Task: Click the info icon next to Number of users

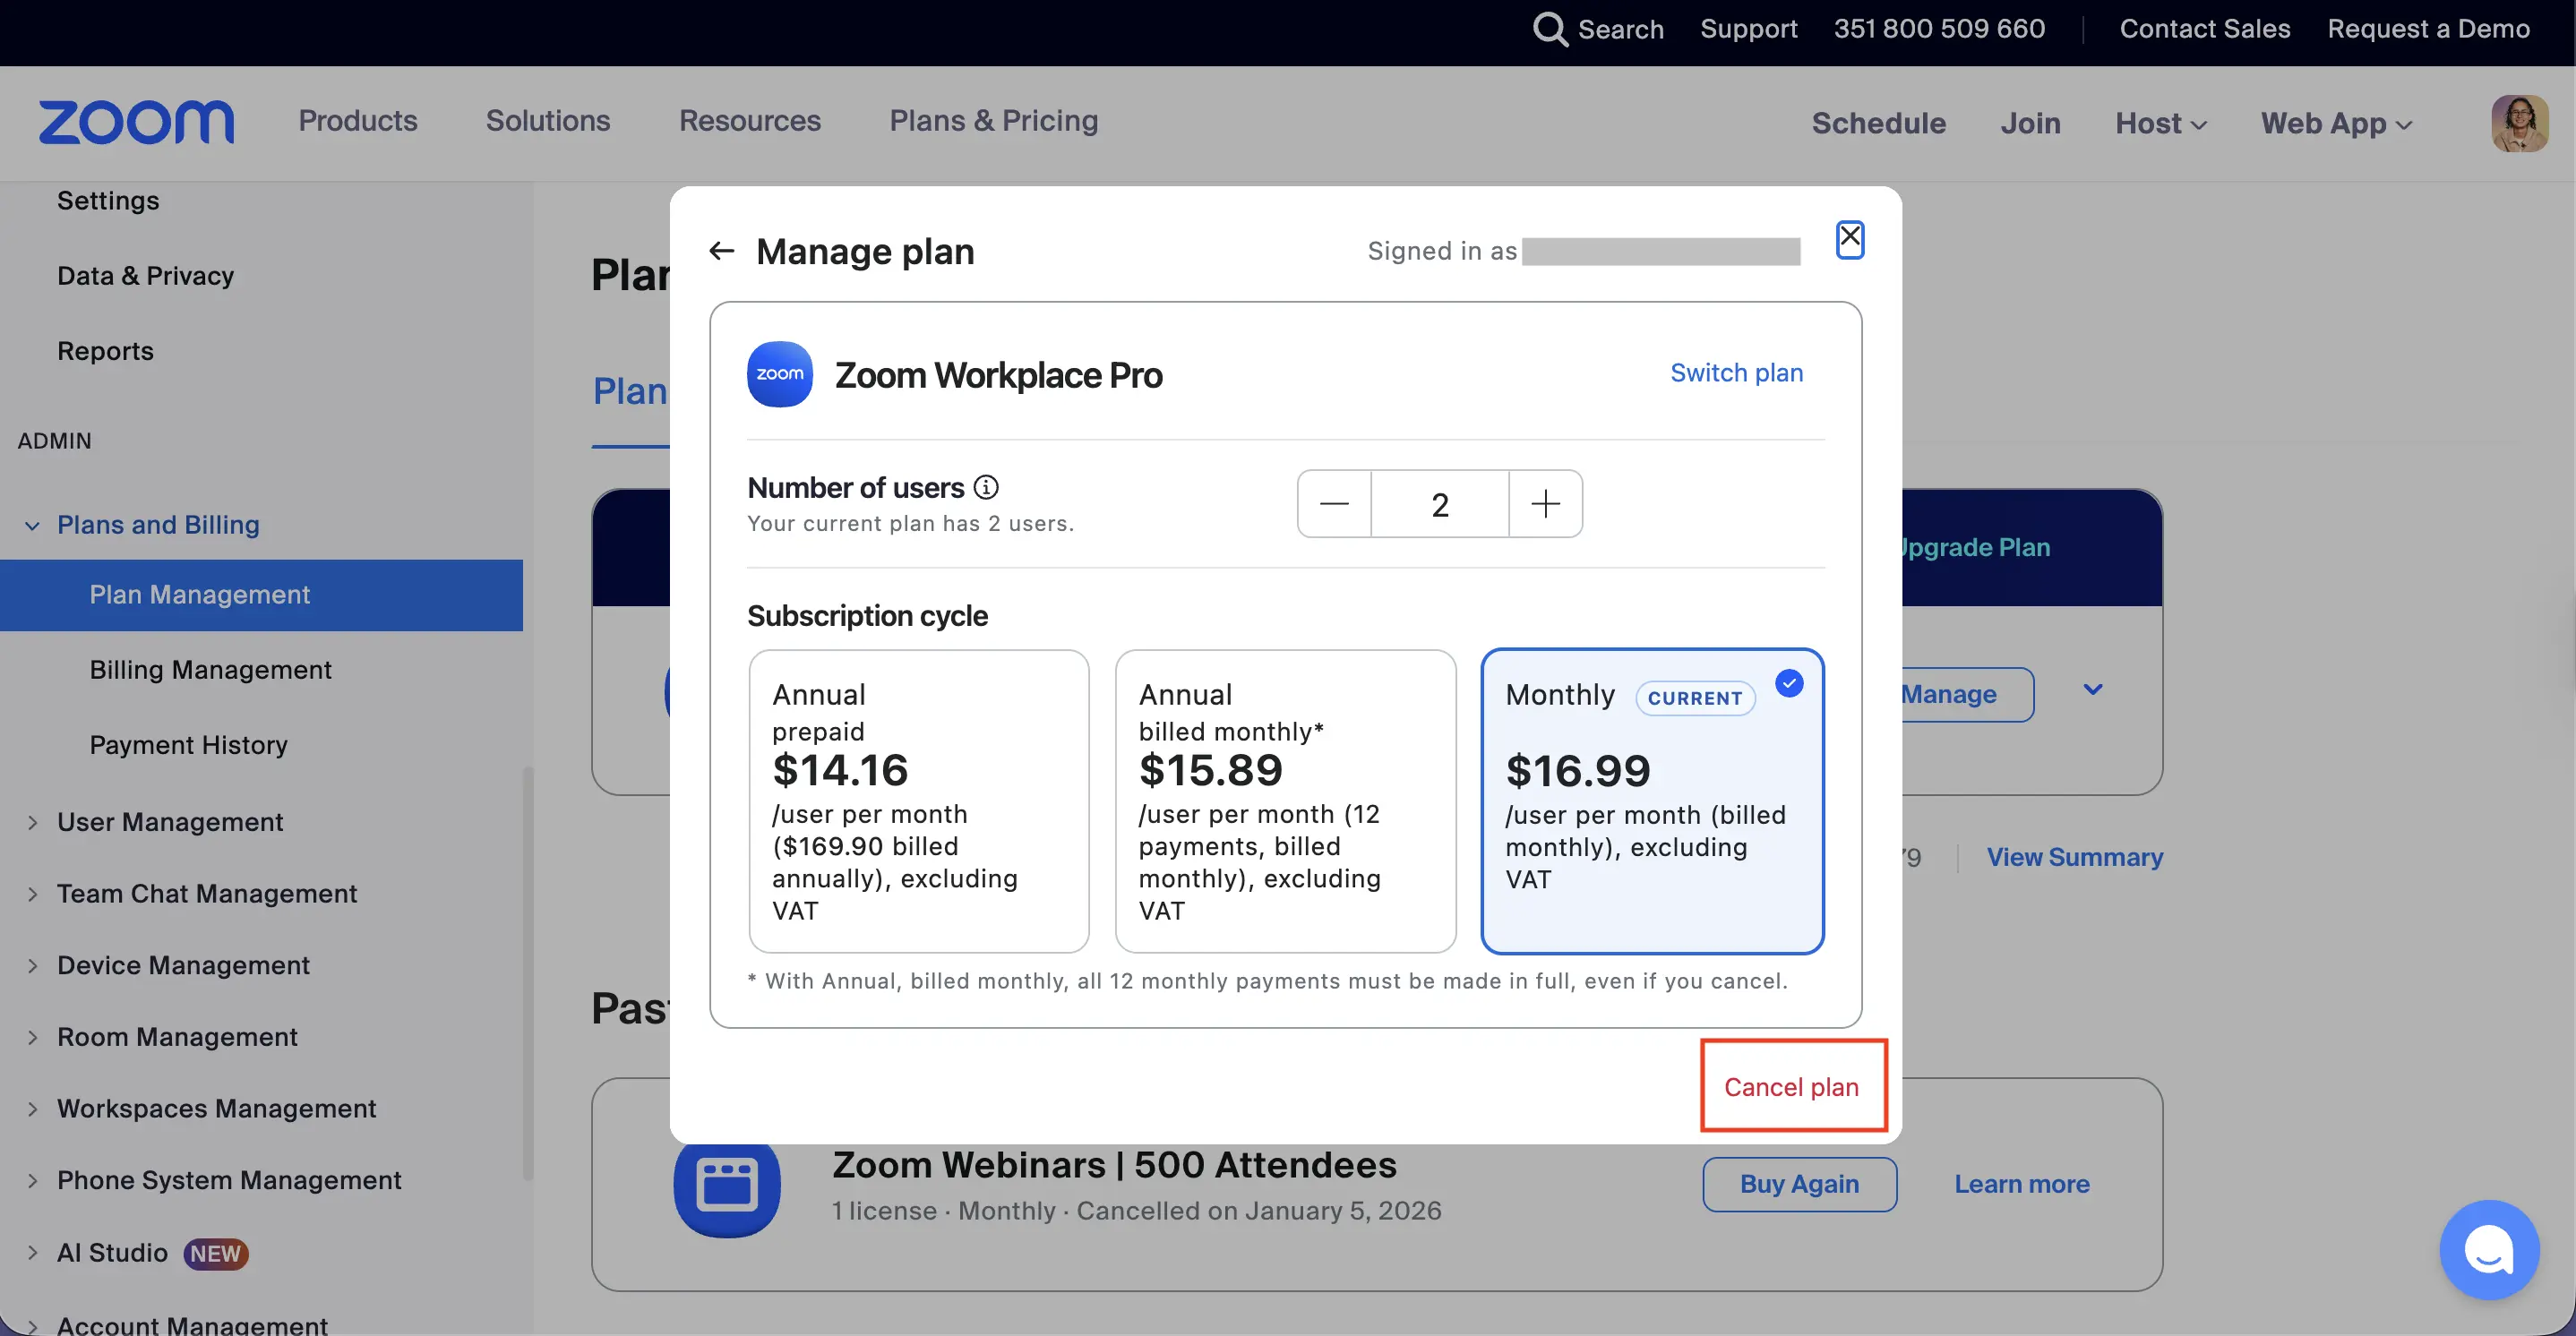Action: pos(986,487)
